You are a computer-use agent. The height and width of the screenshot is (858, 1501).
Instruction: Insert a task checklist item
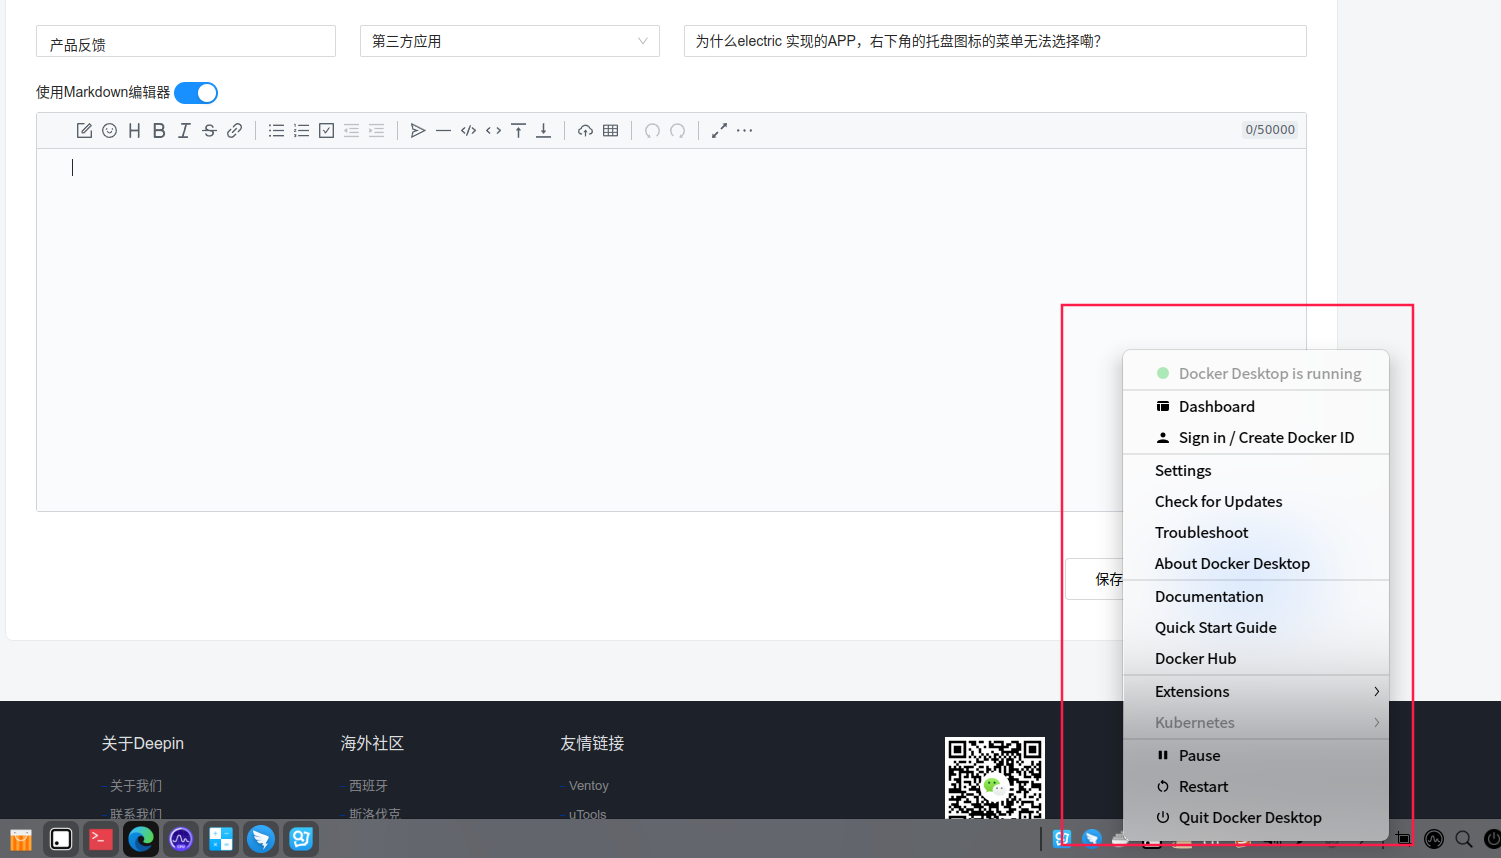pos(326,131)
